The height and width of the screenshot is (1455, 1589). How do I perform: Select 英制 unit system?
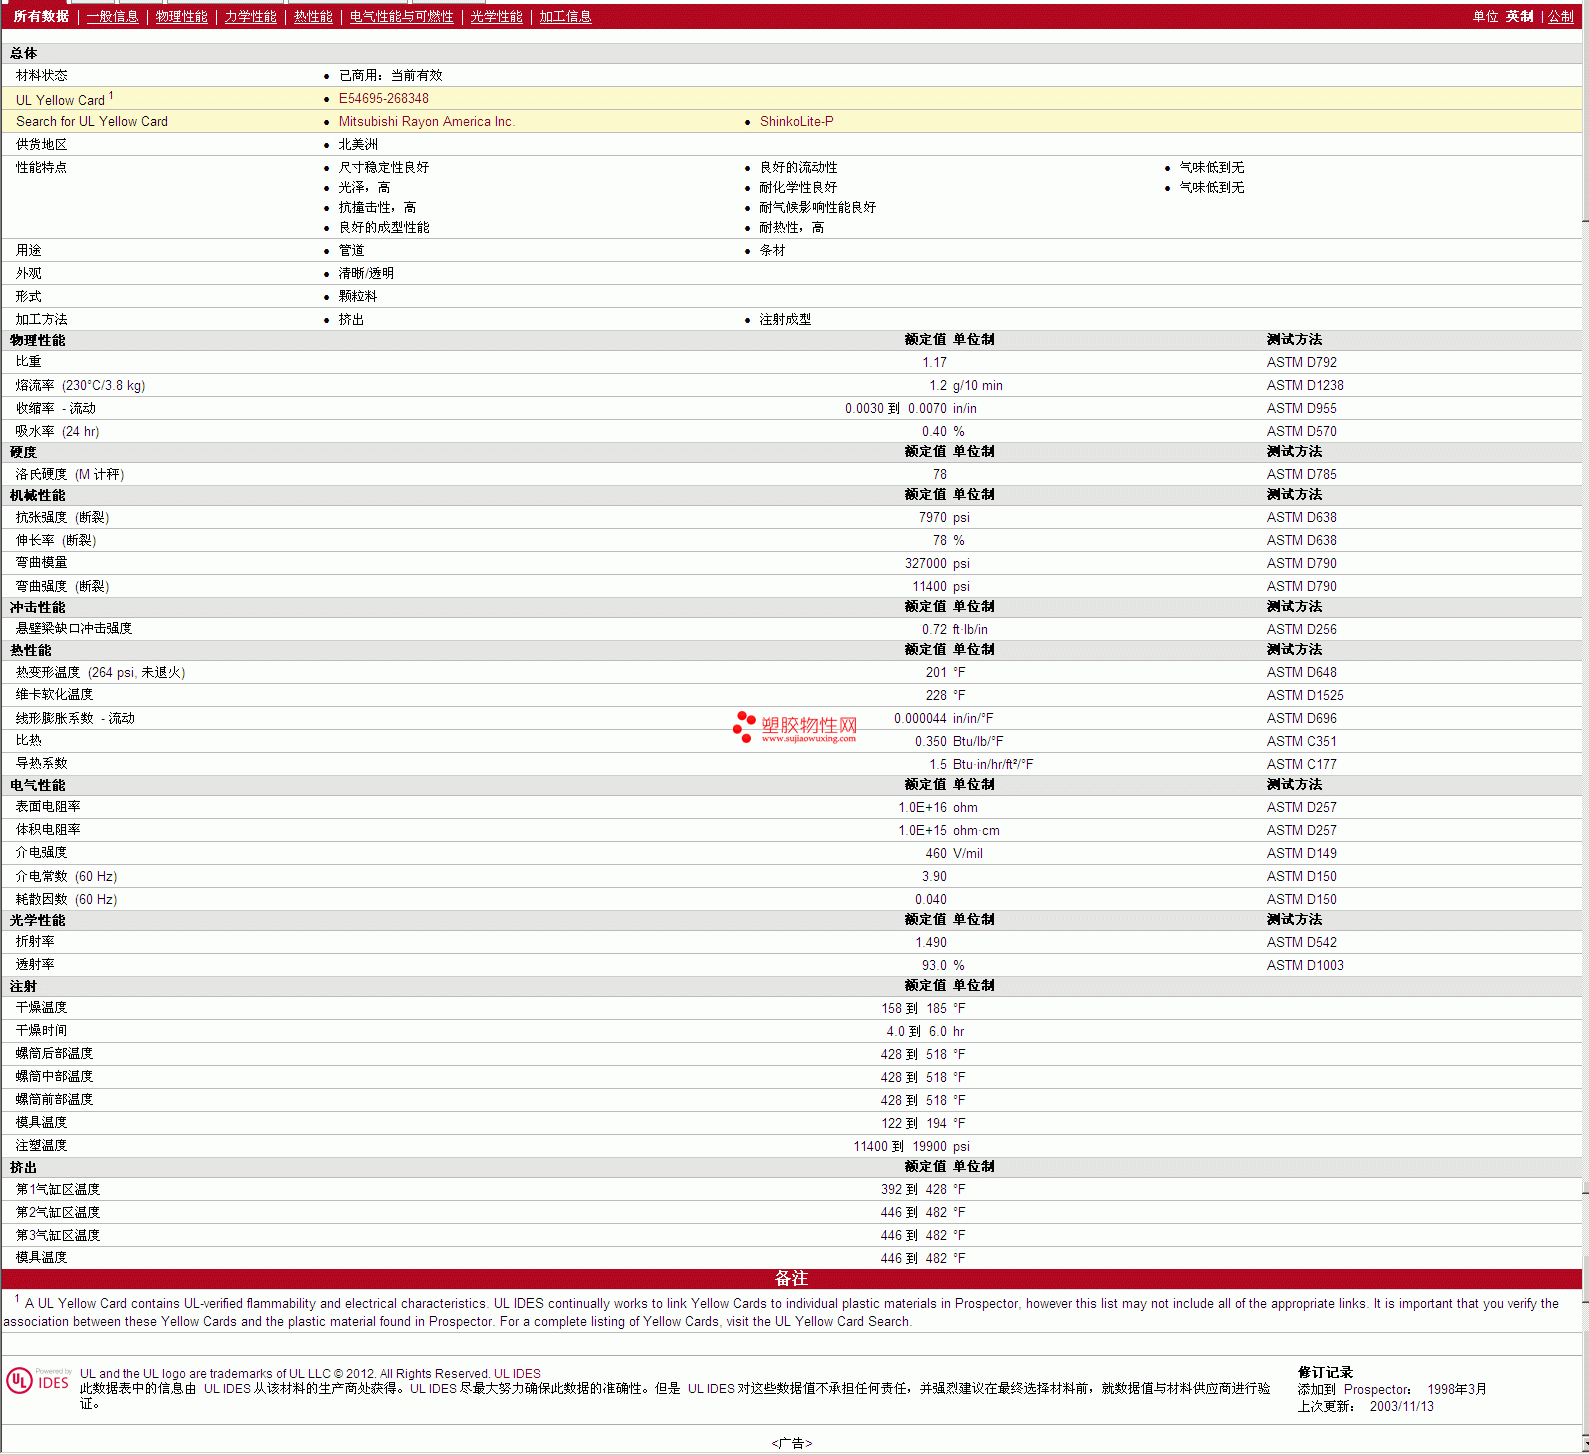[1519, 17]
